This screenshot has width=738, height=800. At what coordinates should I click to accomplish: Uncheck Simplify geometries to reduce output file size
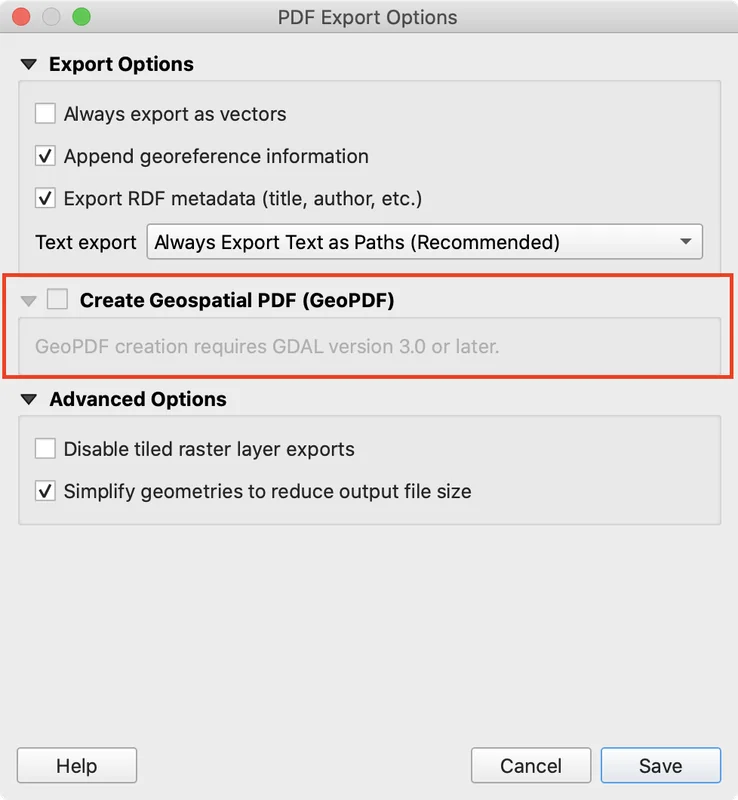coord(45,491)
